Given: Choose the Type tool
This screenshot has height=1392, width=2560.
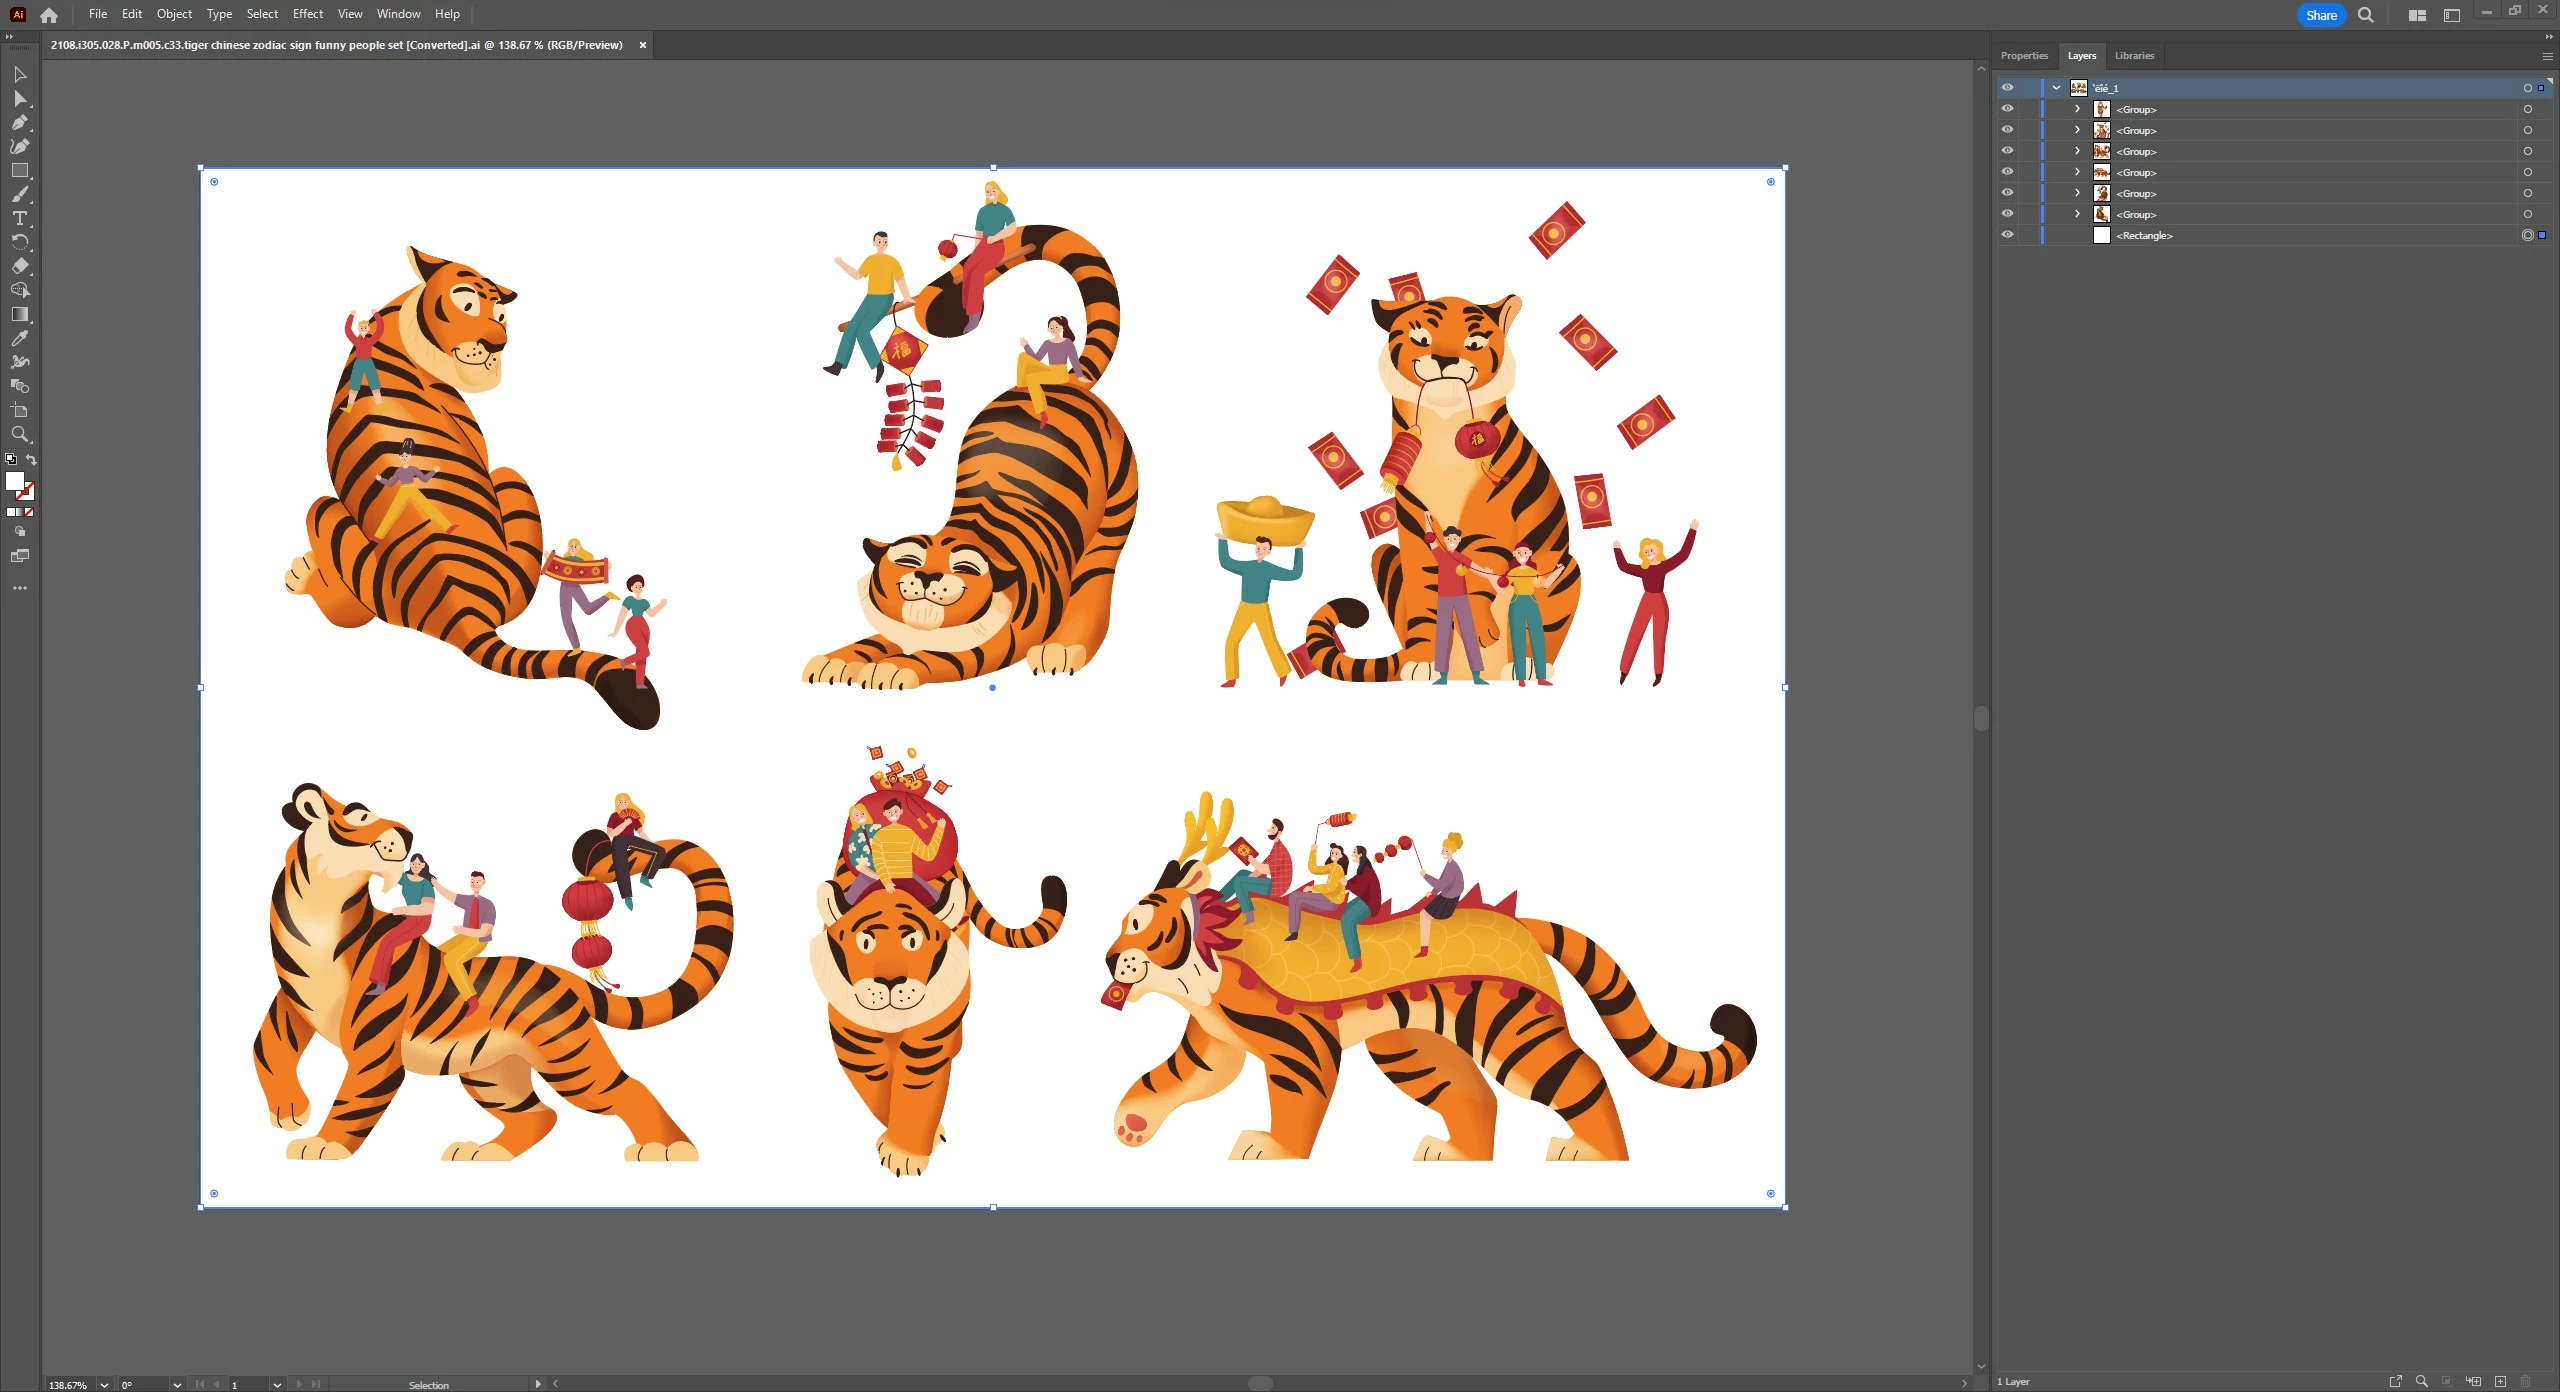Looking at the screenshot, I should (x=19, y=218).
